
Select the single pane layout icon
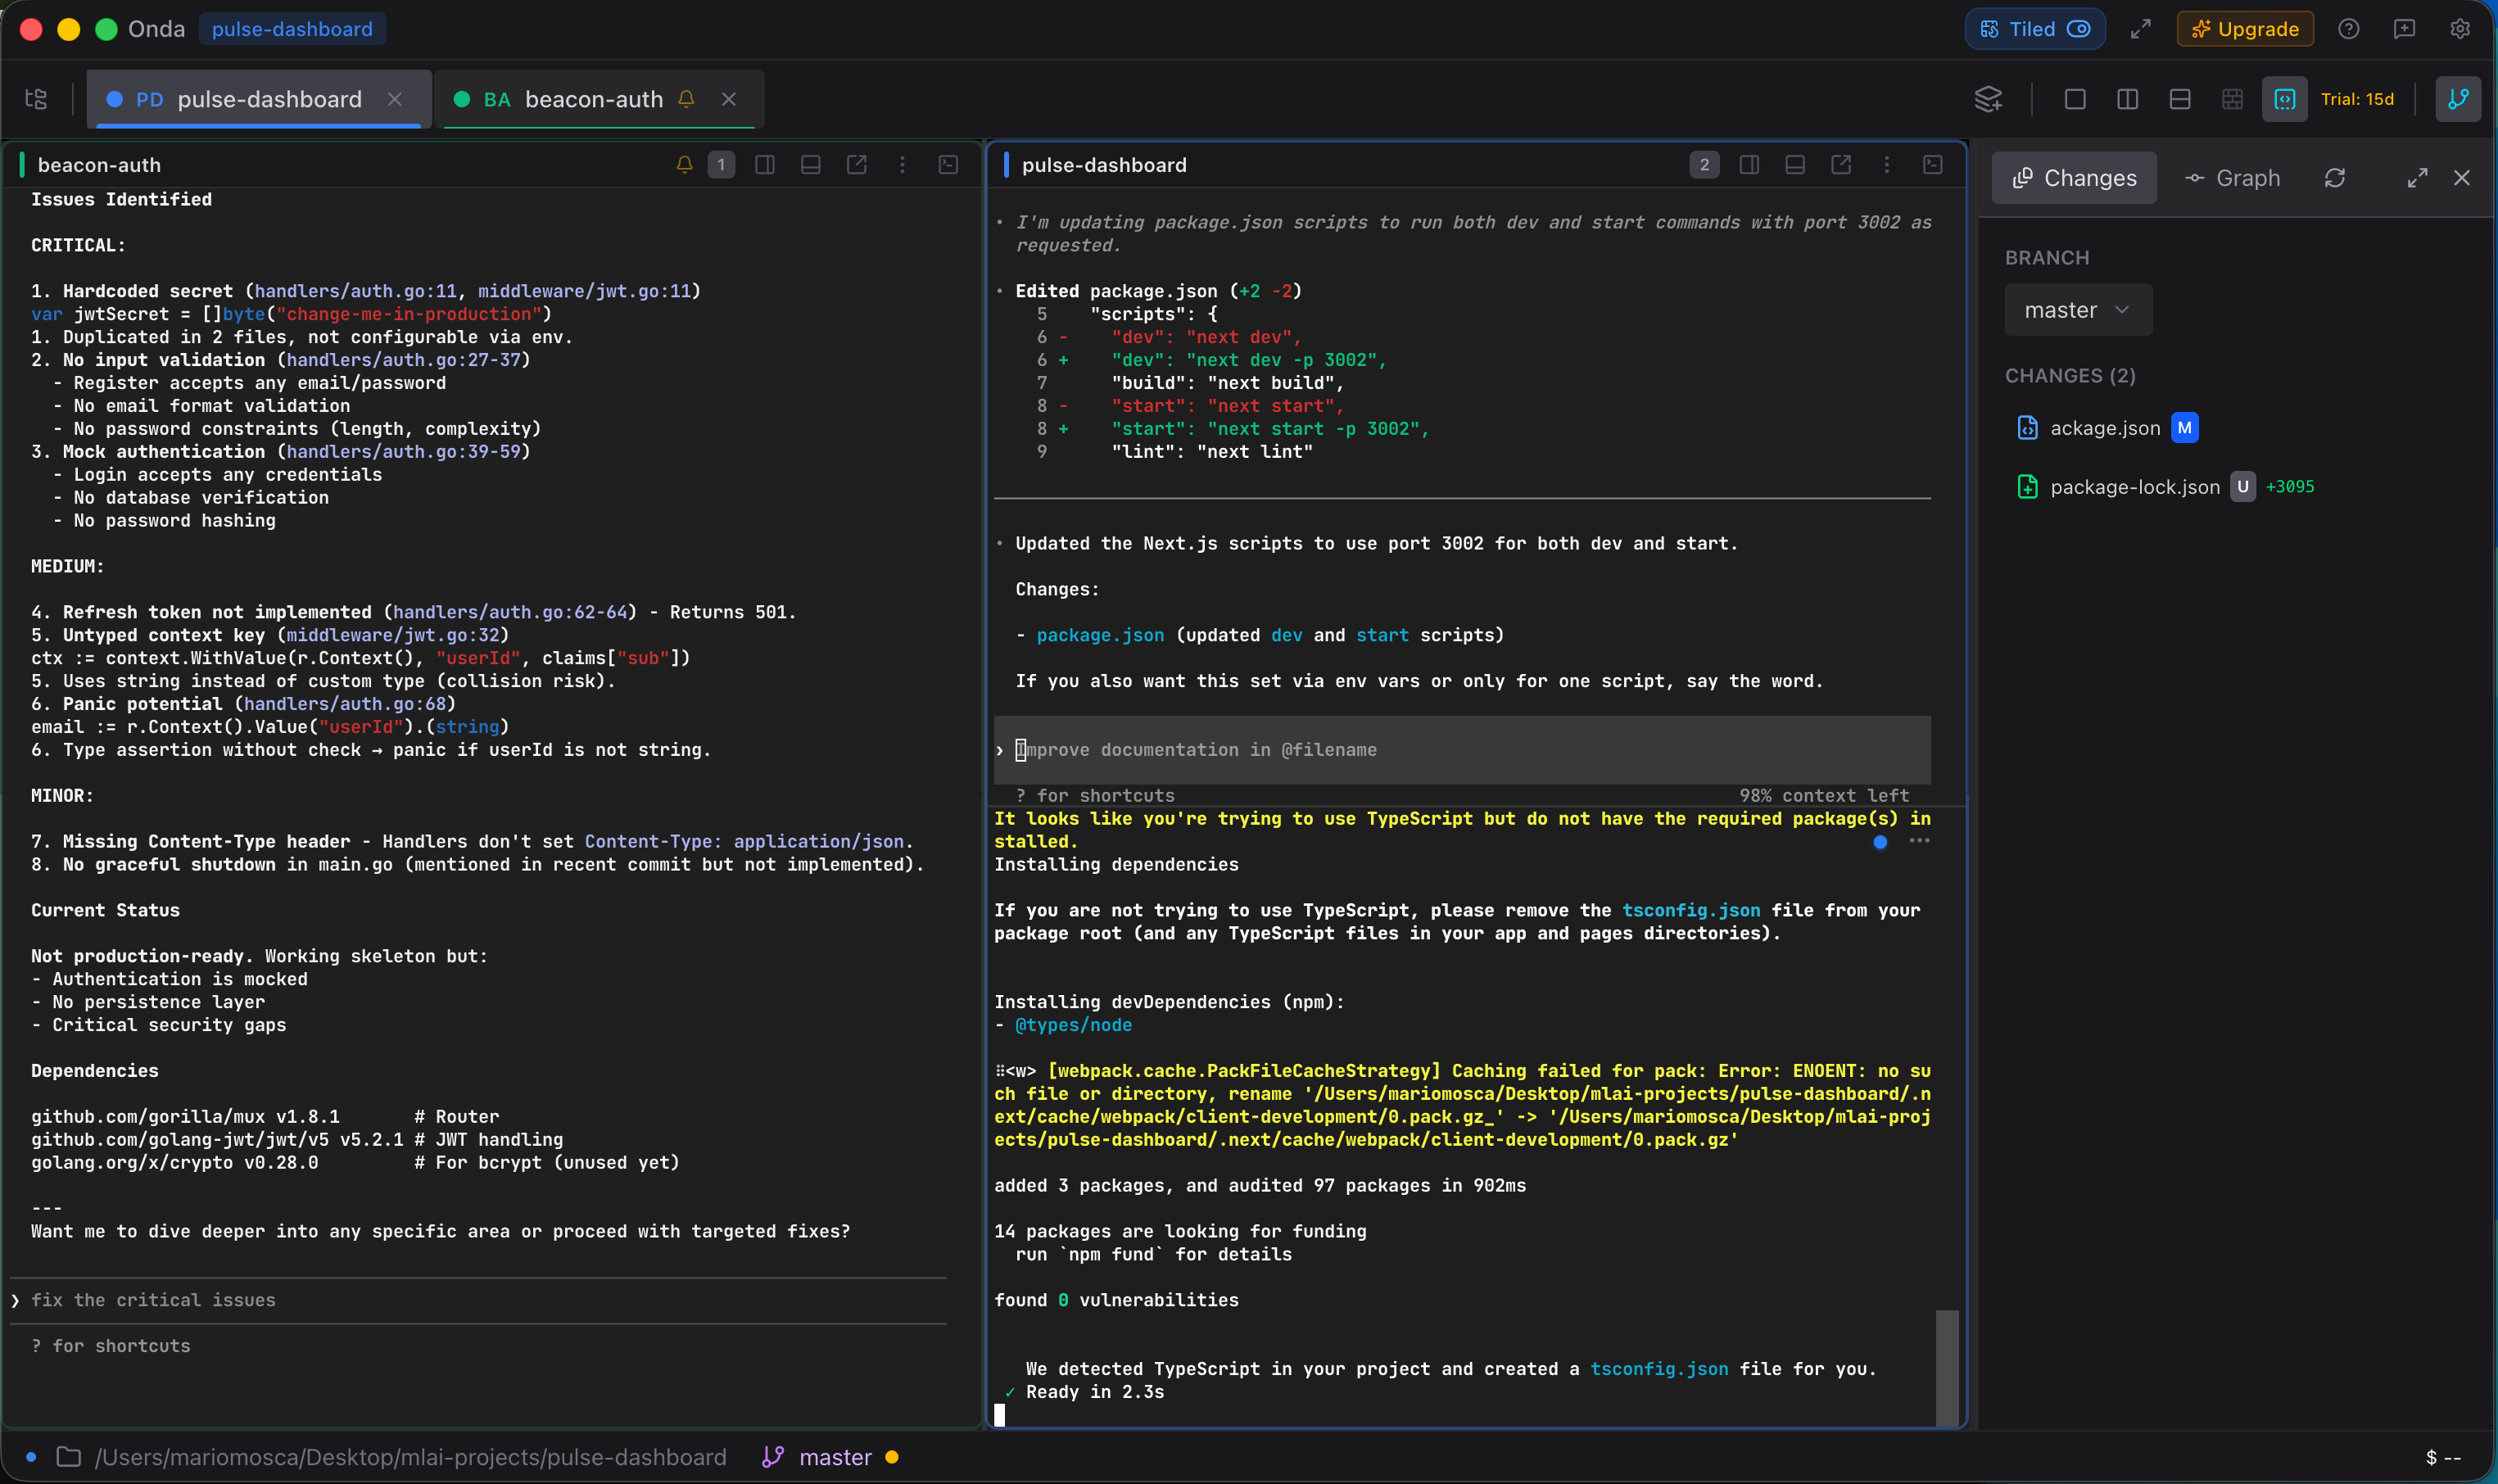click(x=2075, y=99)
